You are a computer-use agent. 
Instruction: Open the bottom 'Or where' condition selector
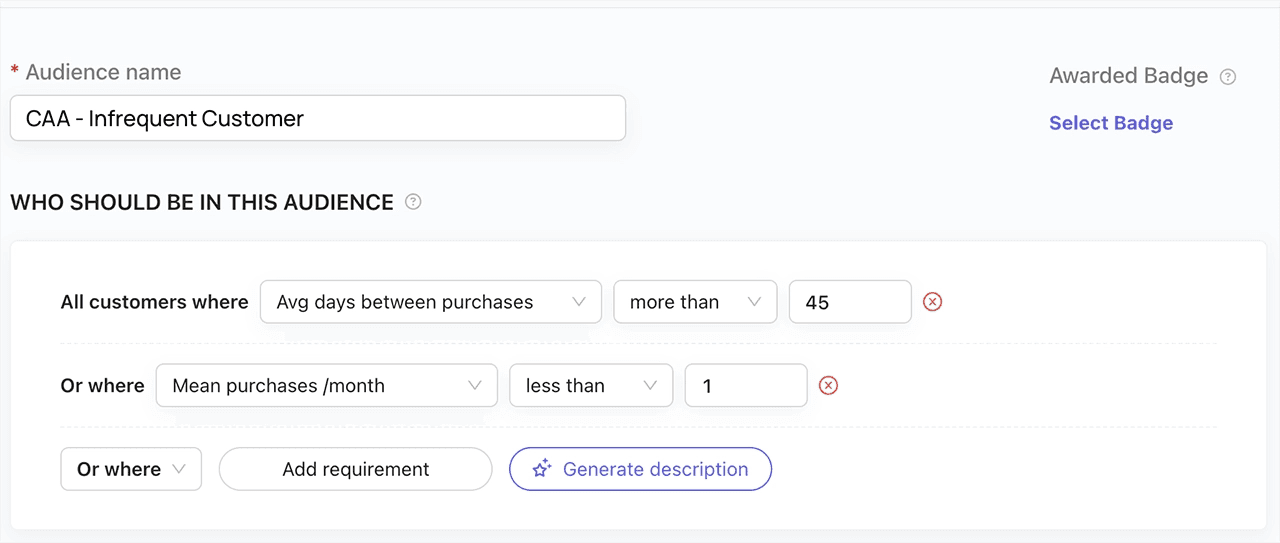click(131, 469)
